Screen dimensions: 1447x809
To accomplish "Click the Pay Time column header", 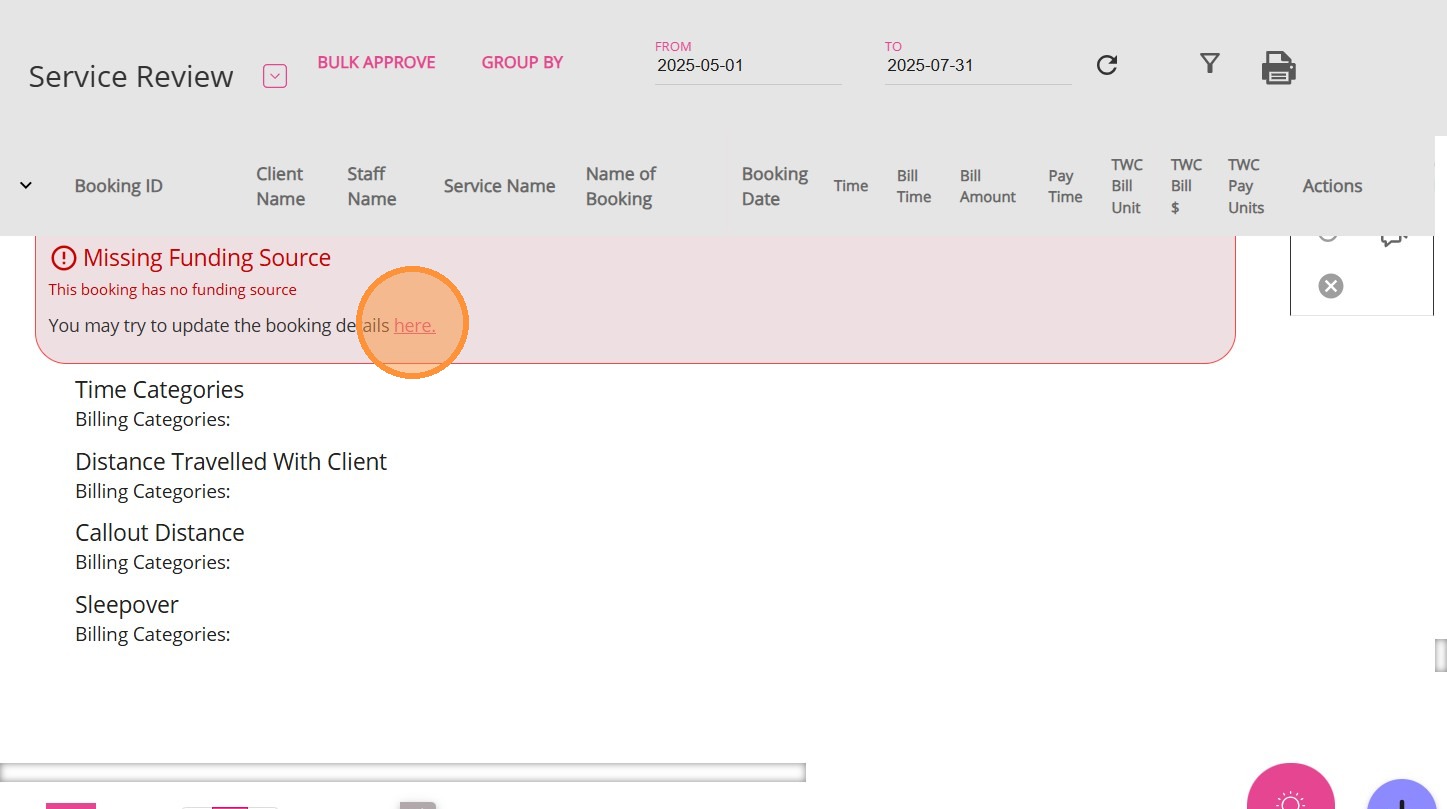I will point(1065,186).
